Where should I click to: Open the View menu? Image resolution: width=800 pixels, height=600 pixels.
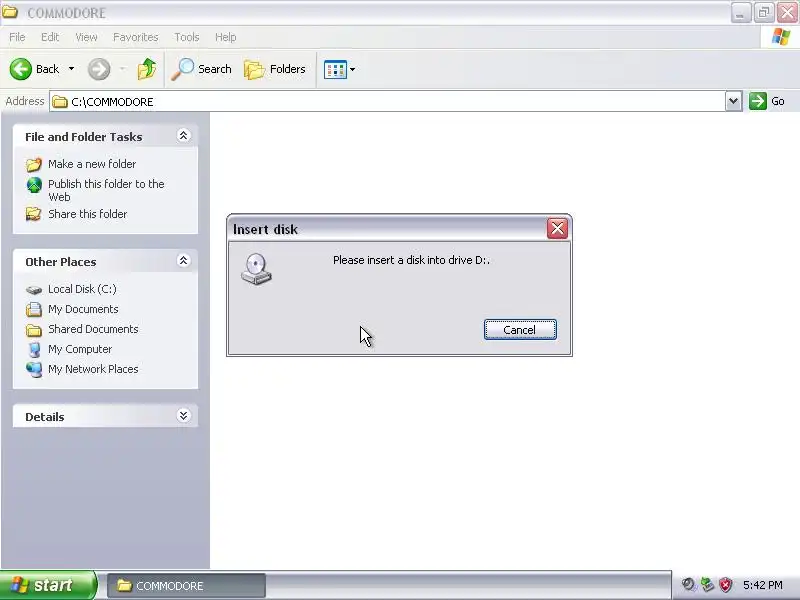[86, 37]
